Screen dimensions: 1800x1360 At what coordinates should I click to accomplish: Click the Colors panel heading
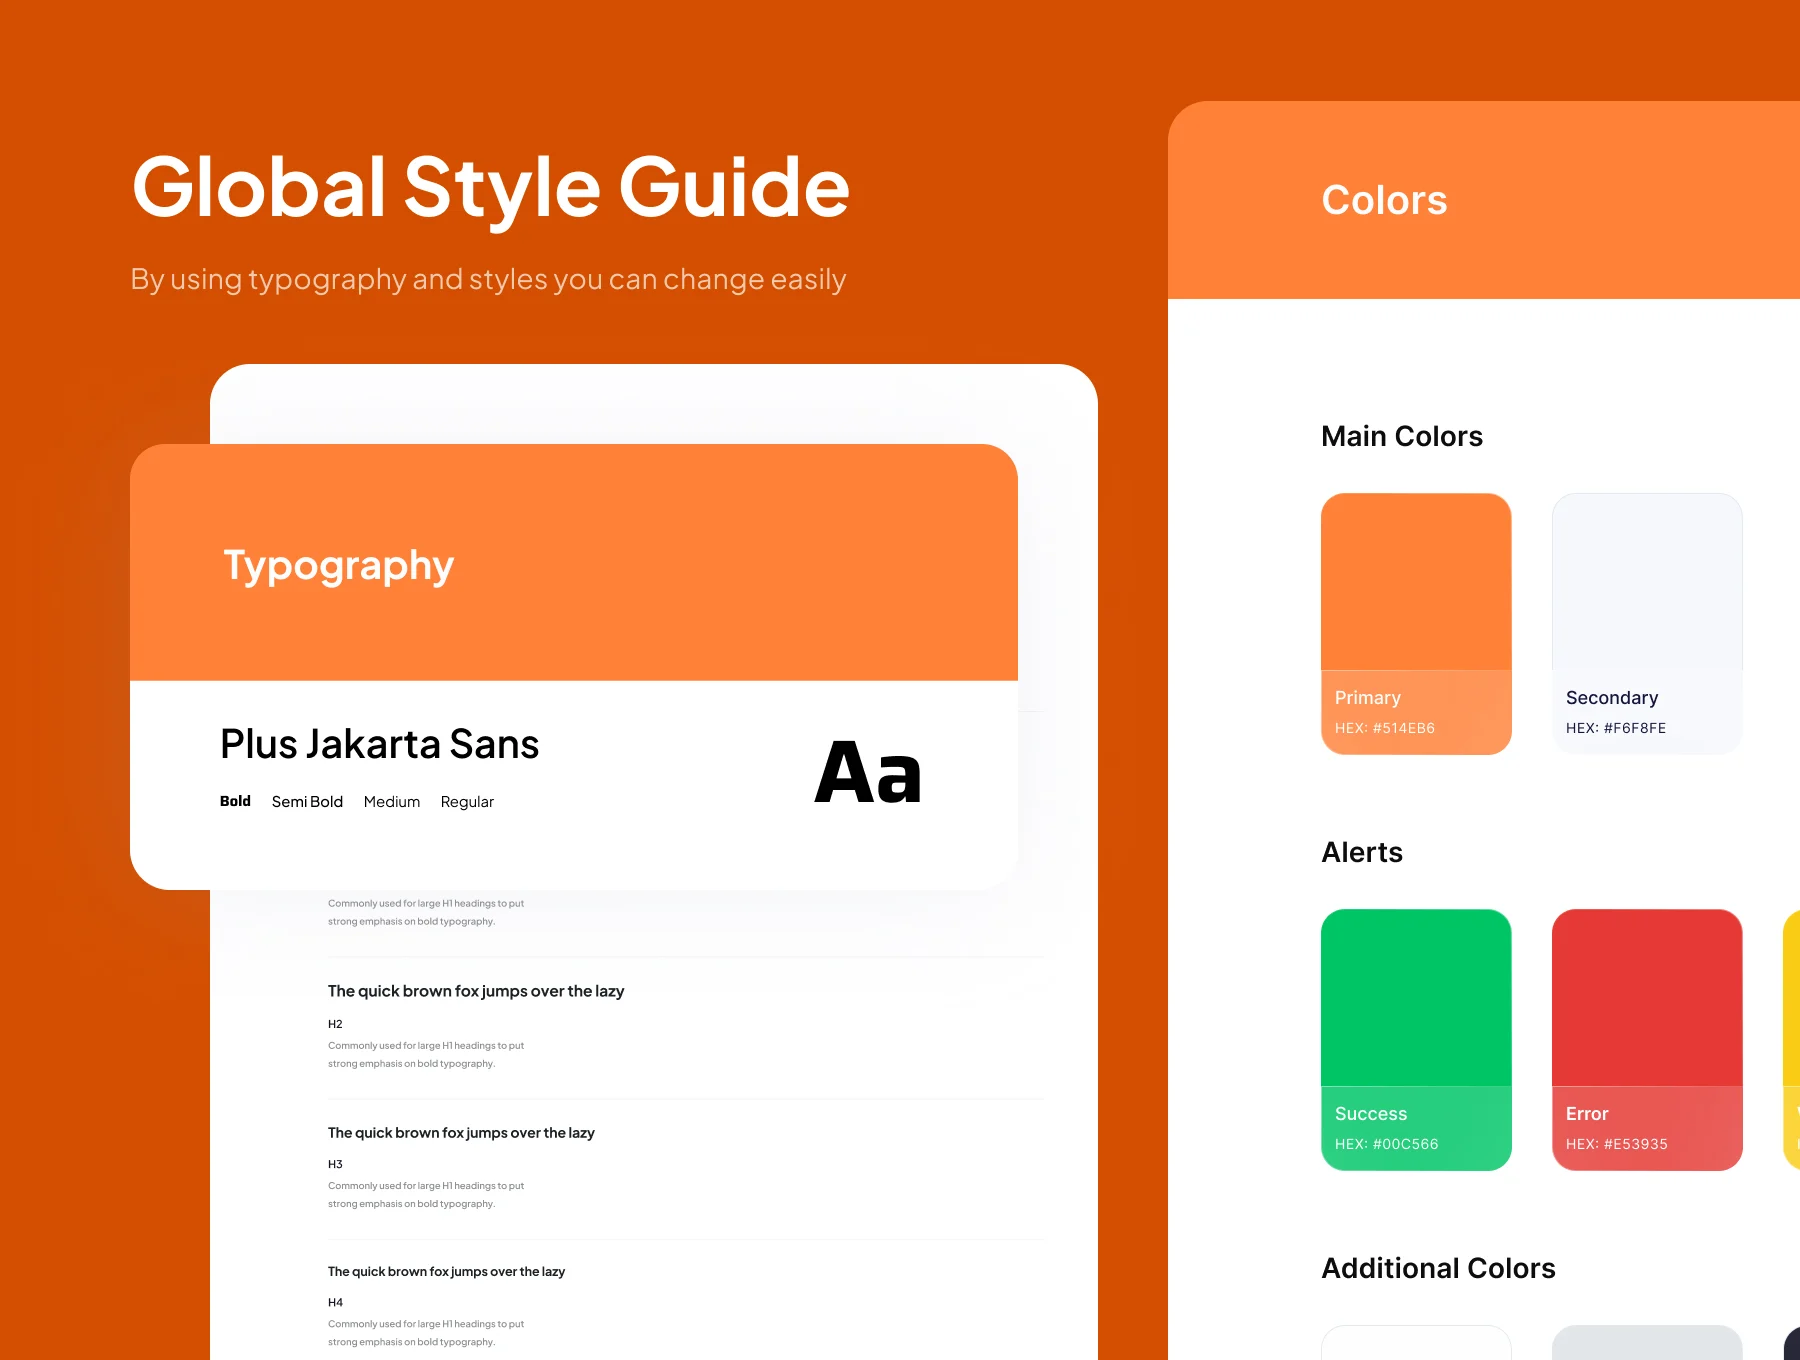coord(1384,200)
